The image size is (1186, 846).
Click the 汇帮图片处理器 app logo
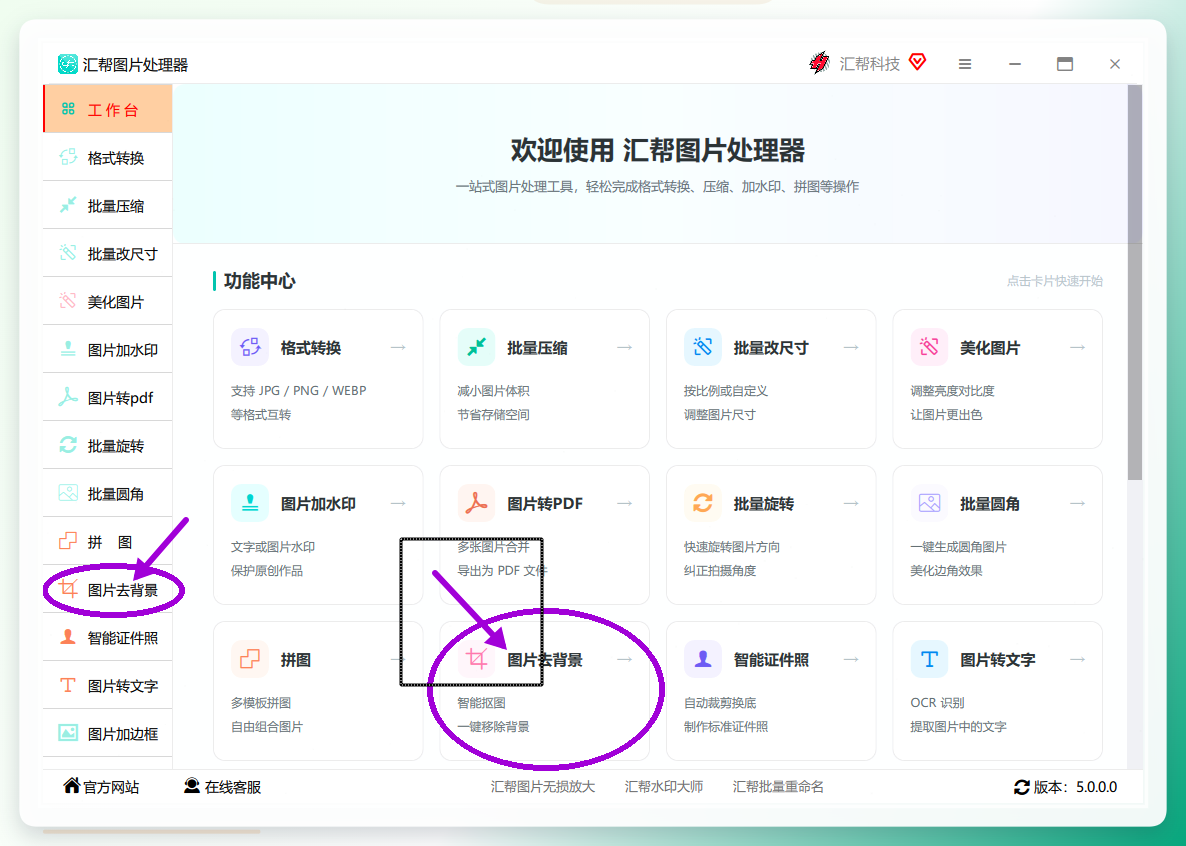[x=67, y=64]
